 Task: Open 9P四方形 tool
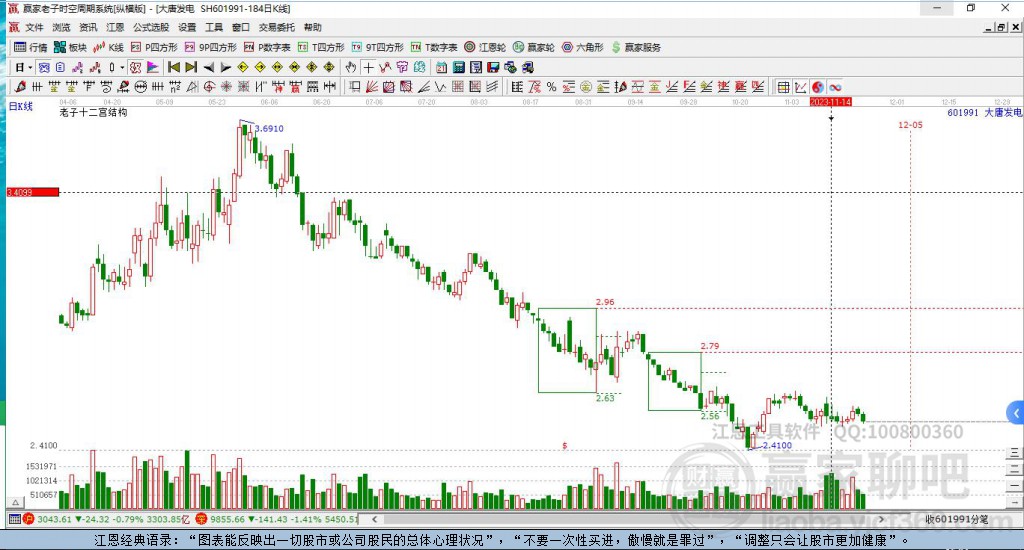pyautogui.click(x=210, y=47)
